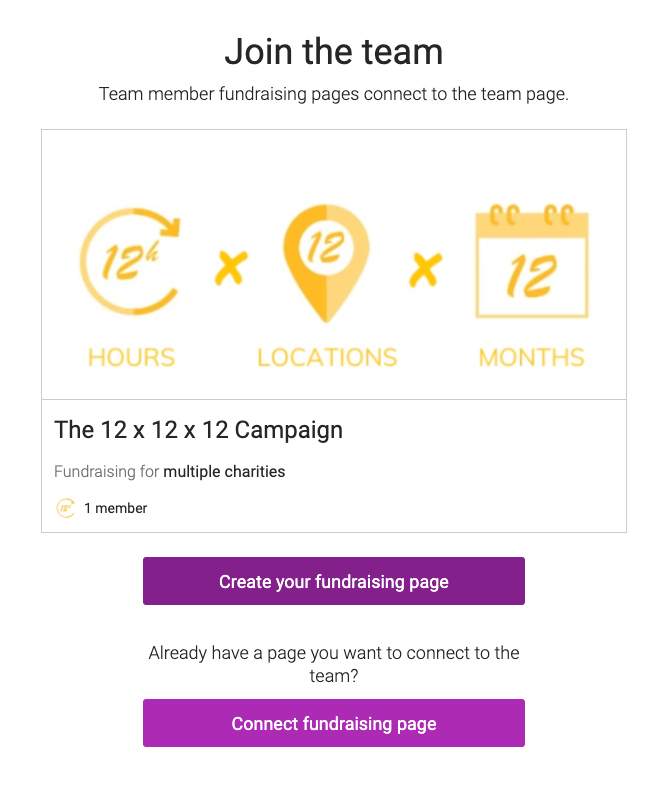The width and height of the screenshot is (670, 790).
Task: Click the 1 member count text
Action: 115,508
